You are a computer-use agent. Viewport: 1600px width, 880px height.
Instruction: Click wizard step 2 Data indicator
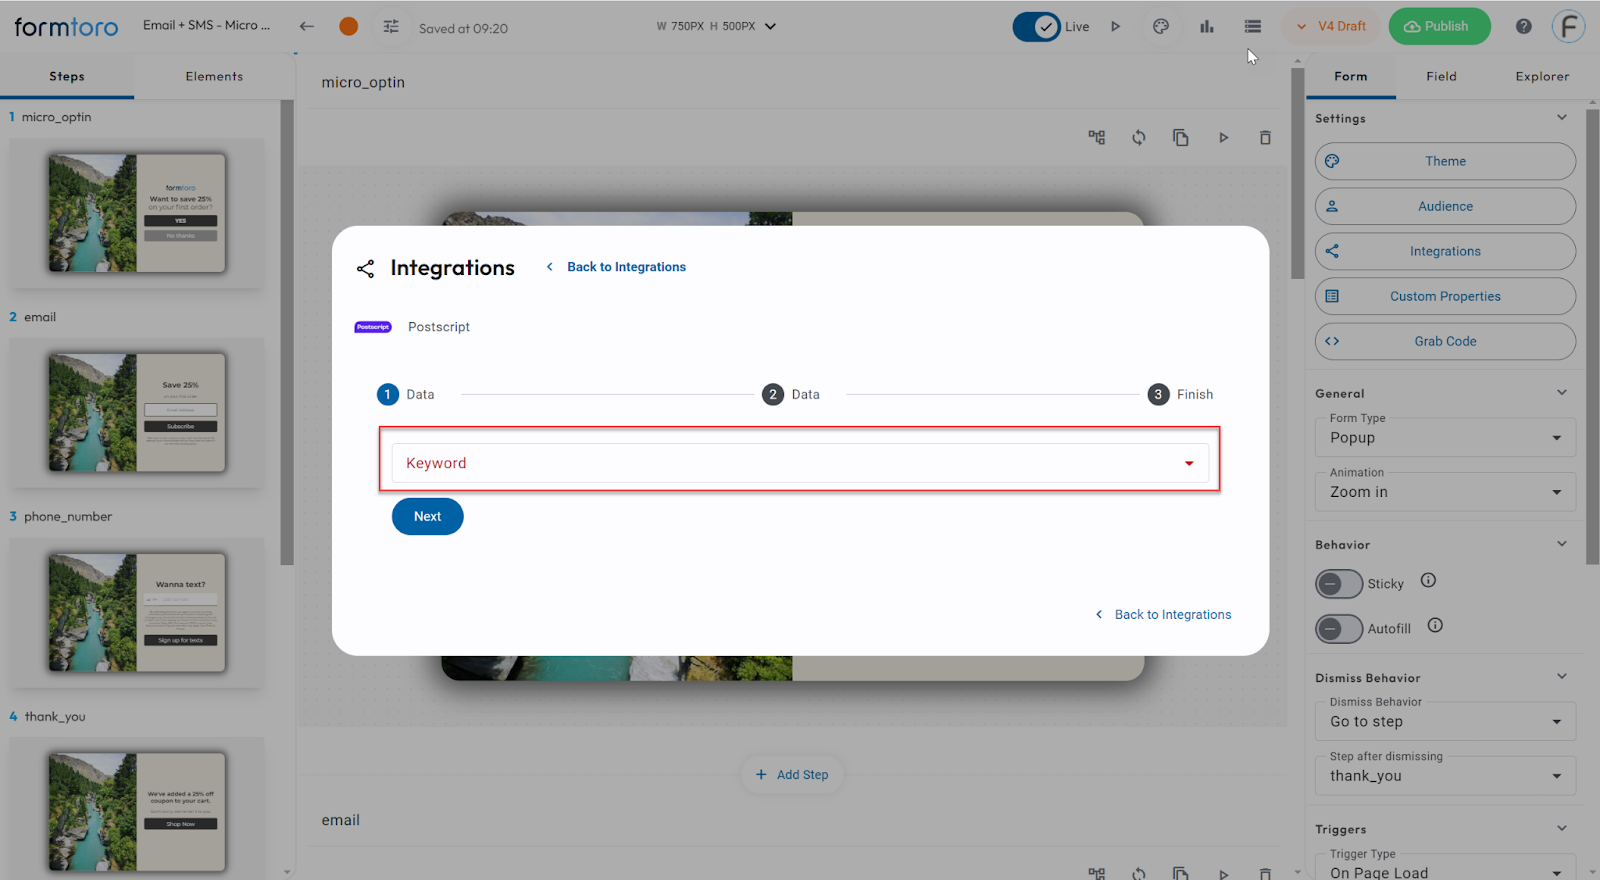(x=791, y=395)
